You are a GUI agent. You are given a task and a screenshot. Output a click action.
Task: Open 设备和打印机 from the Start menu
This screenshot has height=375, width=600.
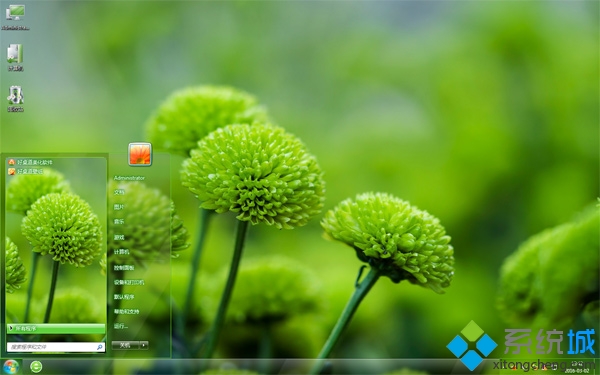click(x=129, y=282)
